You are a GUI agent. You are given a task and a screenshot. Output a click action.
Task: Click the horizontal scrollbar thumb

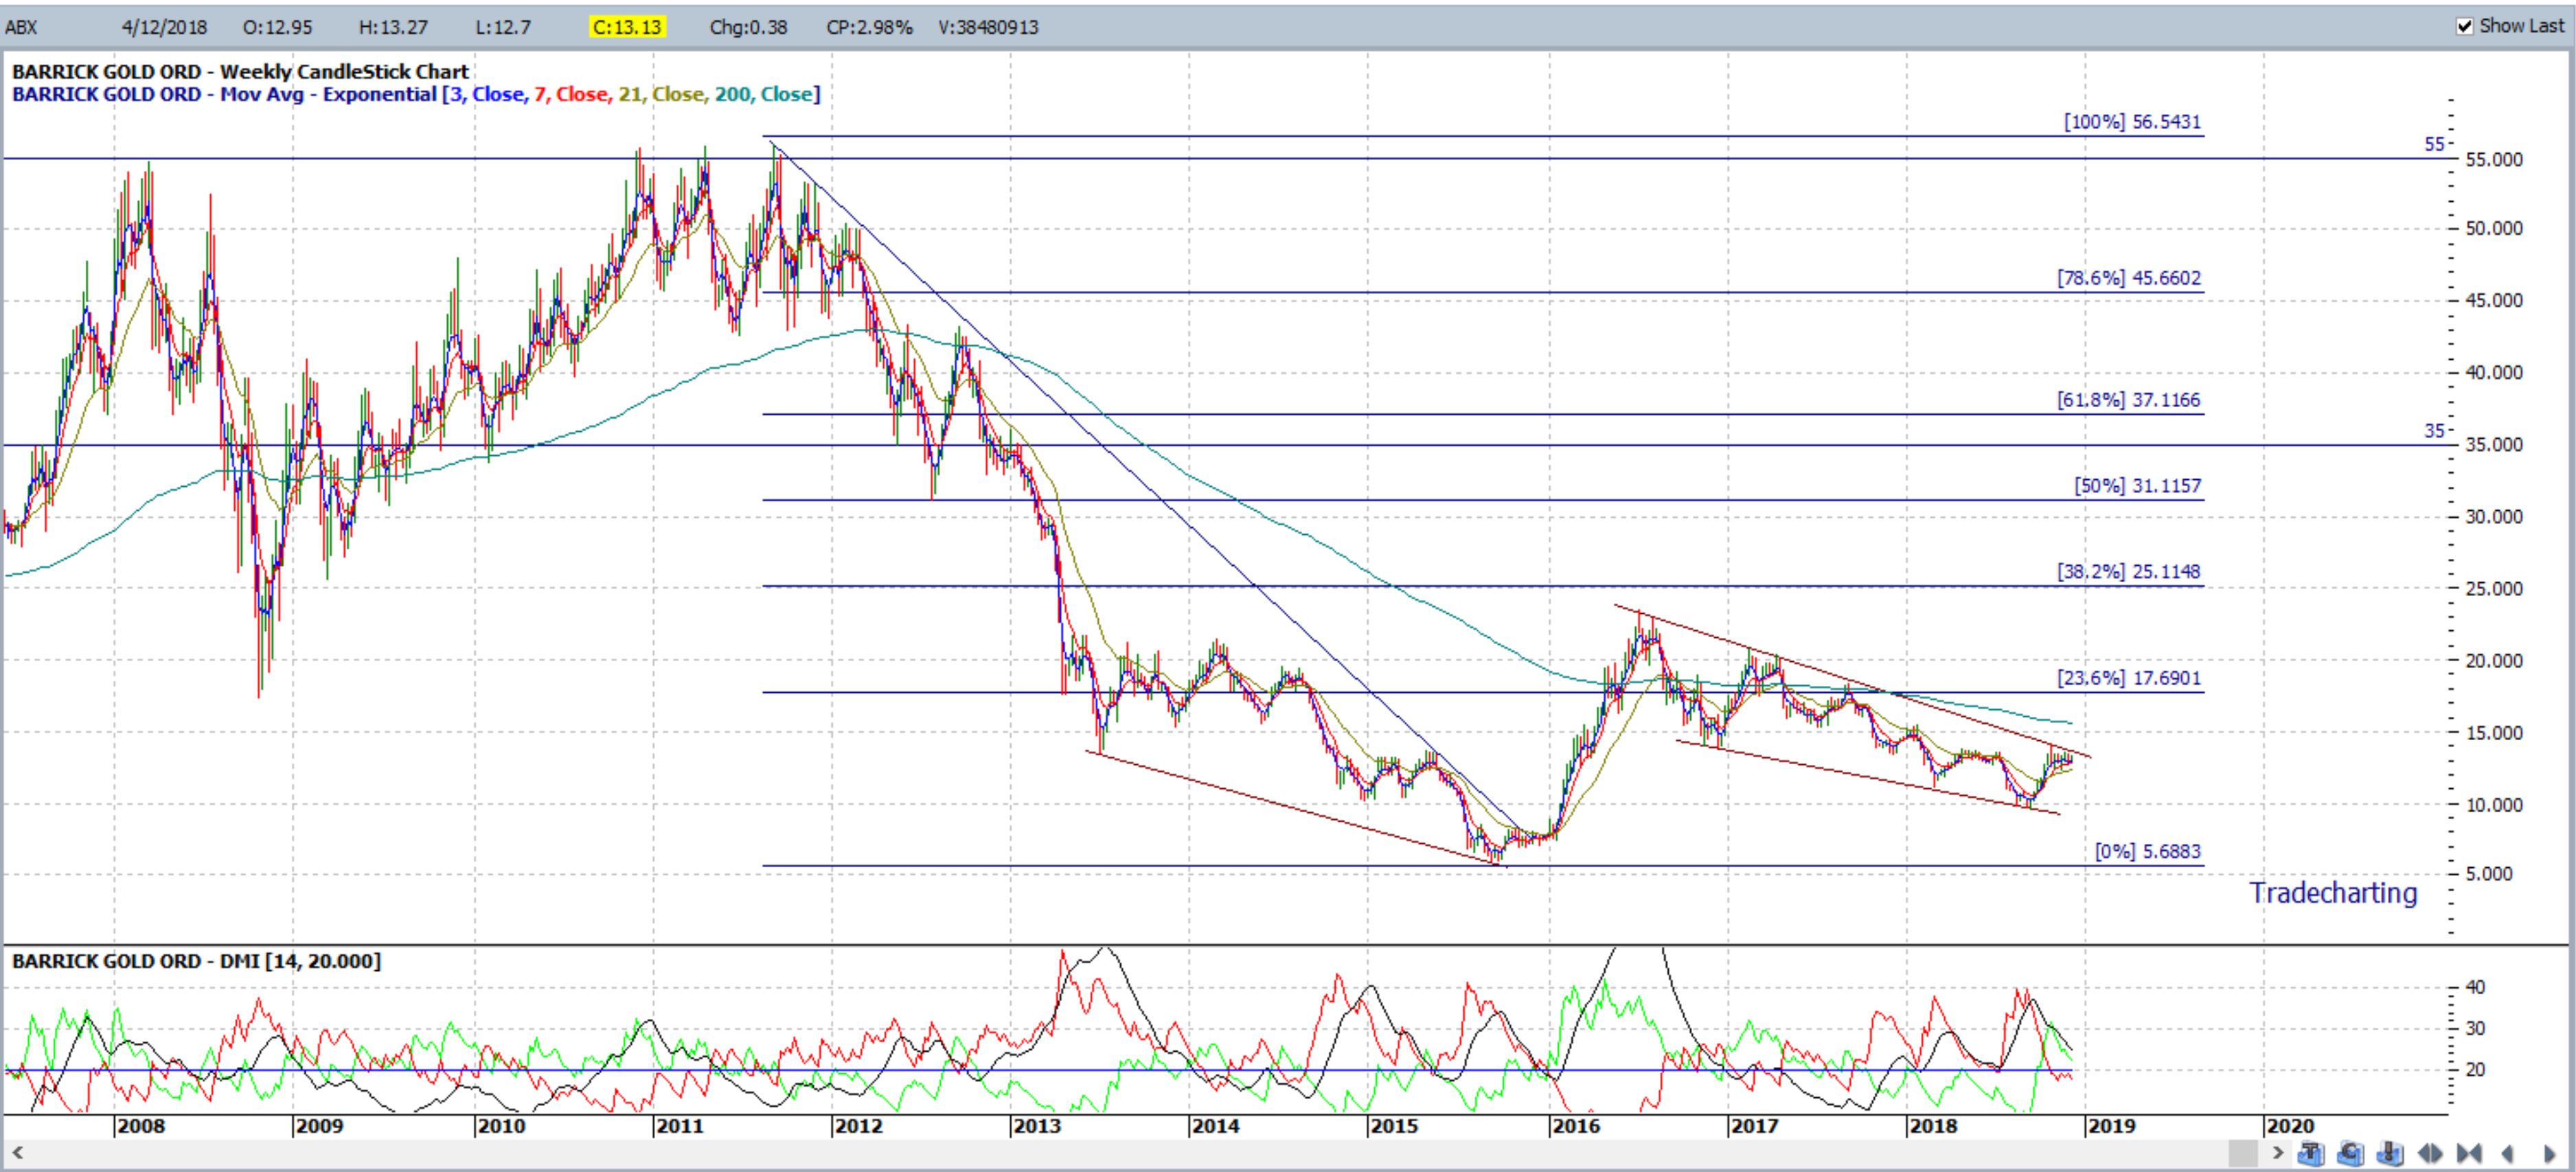click(2244, 1153)
